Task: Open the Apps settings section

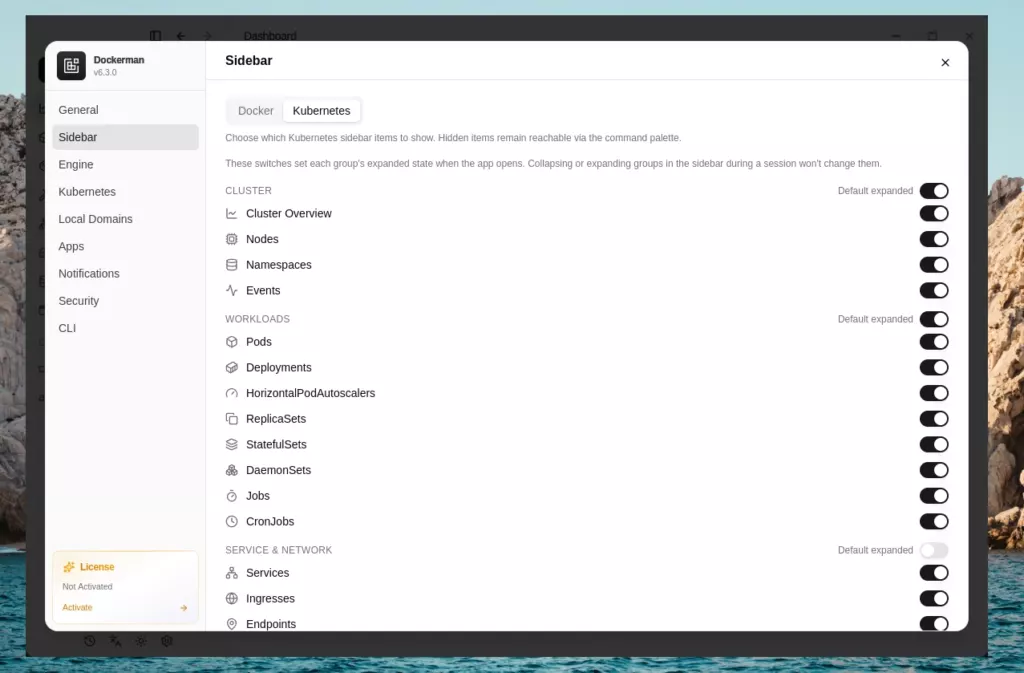Action: click(x=125, y=246)
